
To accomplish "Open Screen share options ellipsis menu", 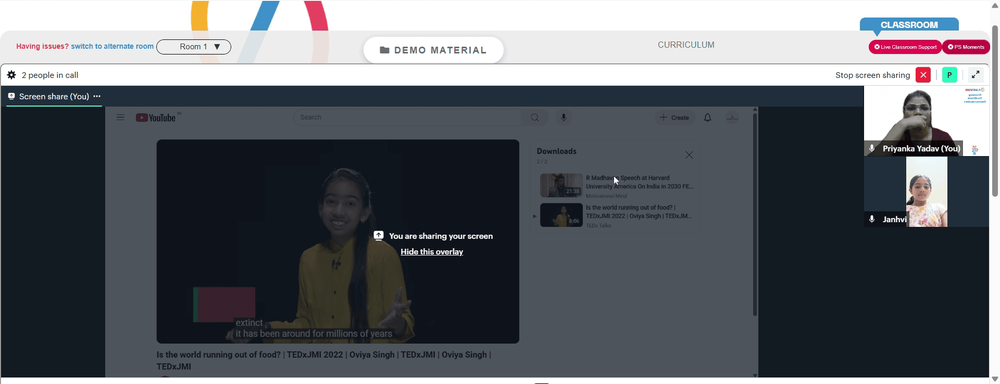I will (97, 96).
